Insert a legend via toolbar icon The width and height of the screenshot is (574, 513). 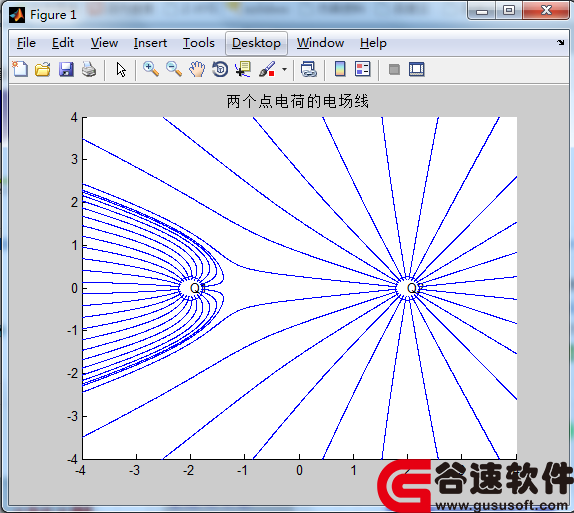tap(363, 69)
